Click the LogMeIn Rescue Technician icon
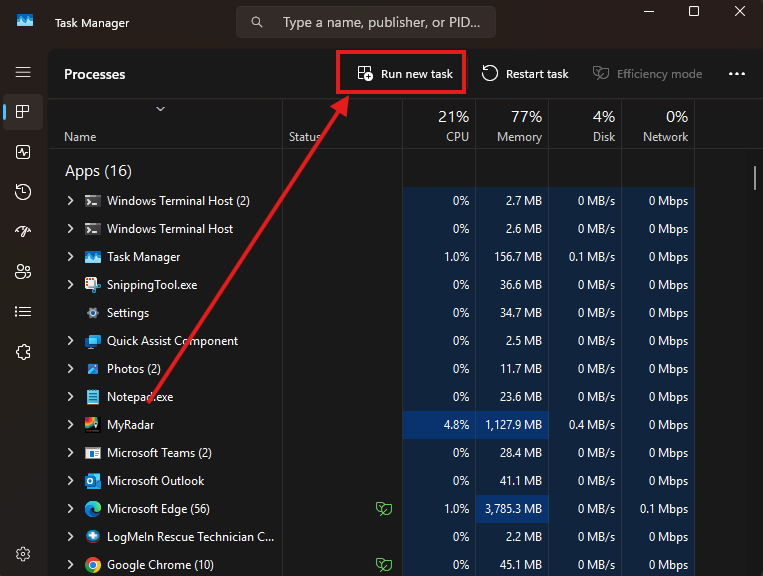The height and width of the screenshot is (576, 763). pyautogui.click(x=92, y=537)
